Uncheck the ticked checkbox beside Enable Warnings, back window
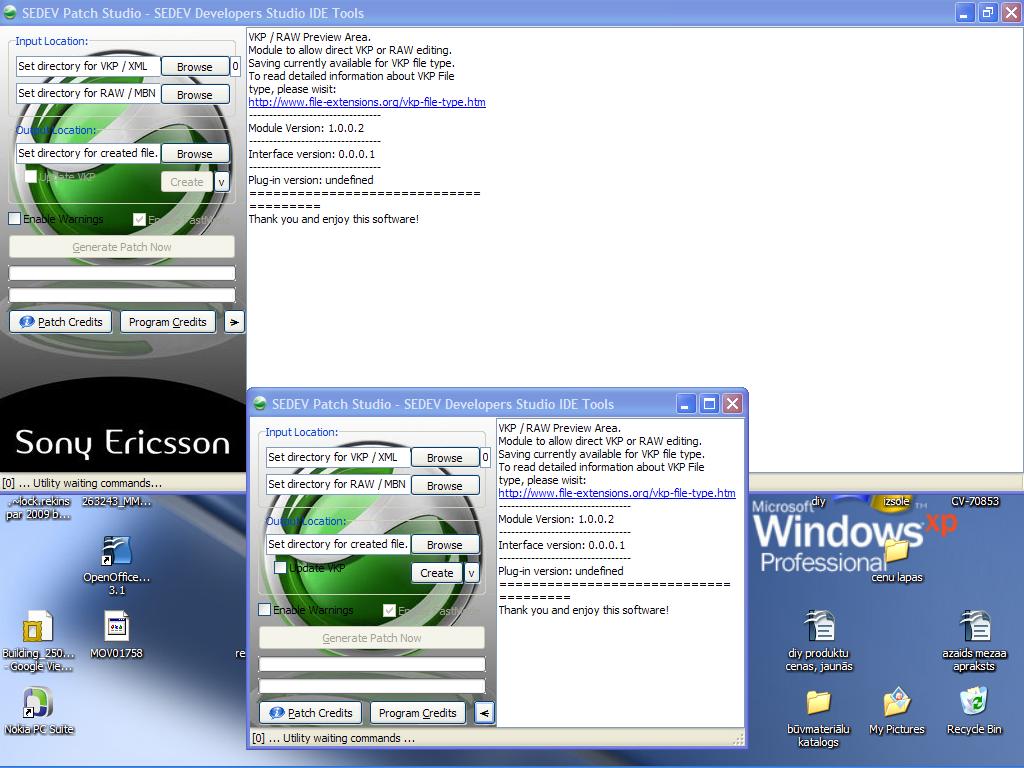 click(x=139, y=219)
